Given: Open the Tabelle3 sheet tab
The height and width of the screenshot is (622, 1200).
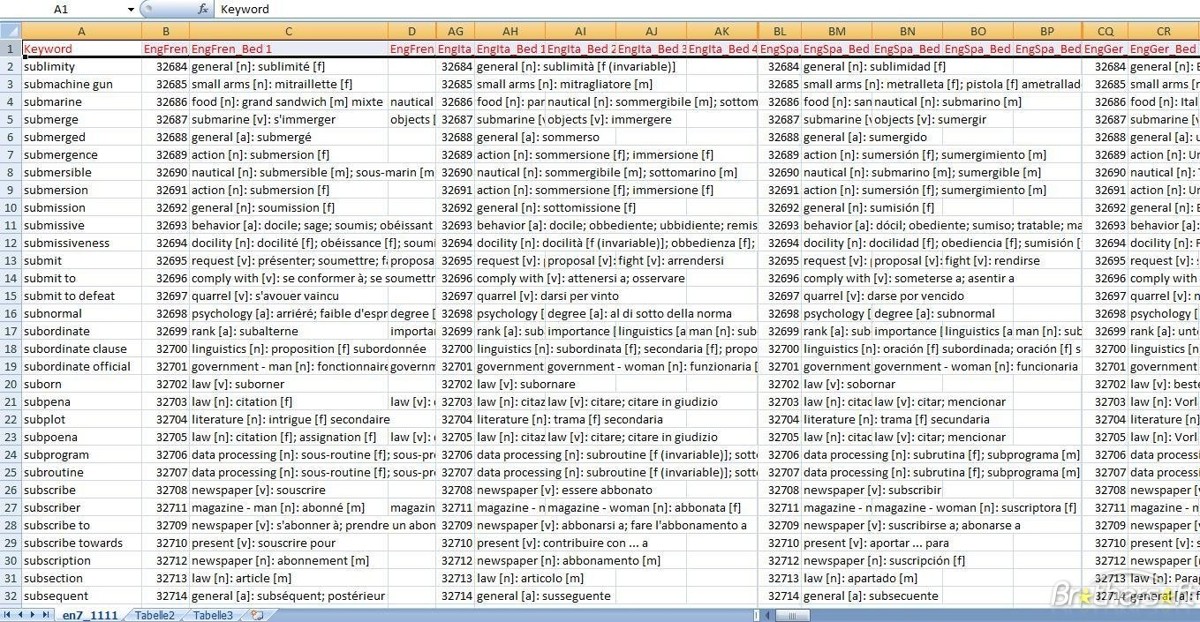Looking at the screenshot, I should 213,615.
